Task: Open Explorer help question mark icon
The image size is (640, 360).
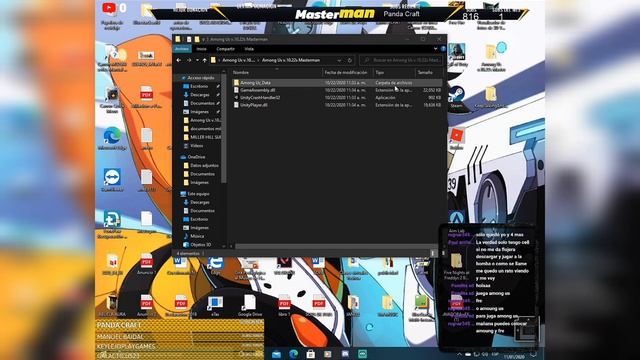Action: click(x=443, y=49)
